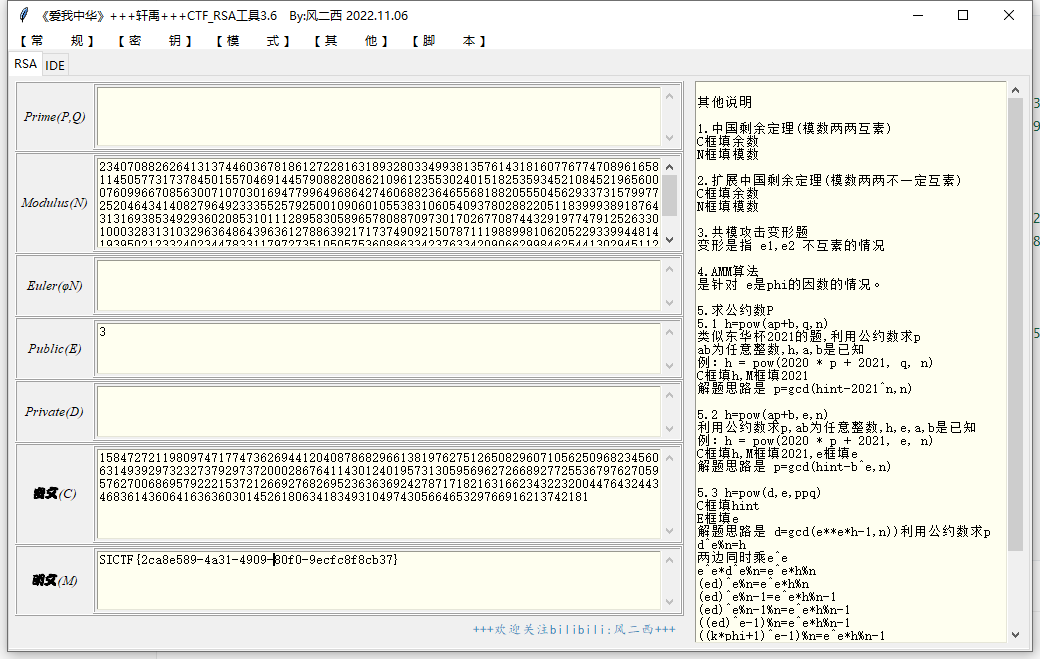This screenshot has width=1040, height=659.
Task: Click into the Private(D) input field
Action: tap(378, 411)
